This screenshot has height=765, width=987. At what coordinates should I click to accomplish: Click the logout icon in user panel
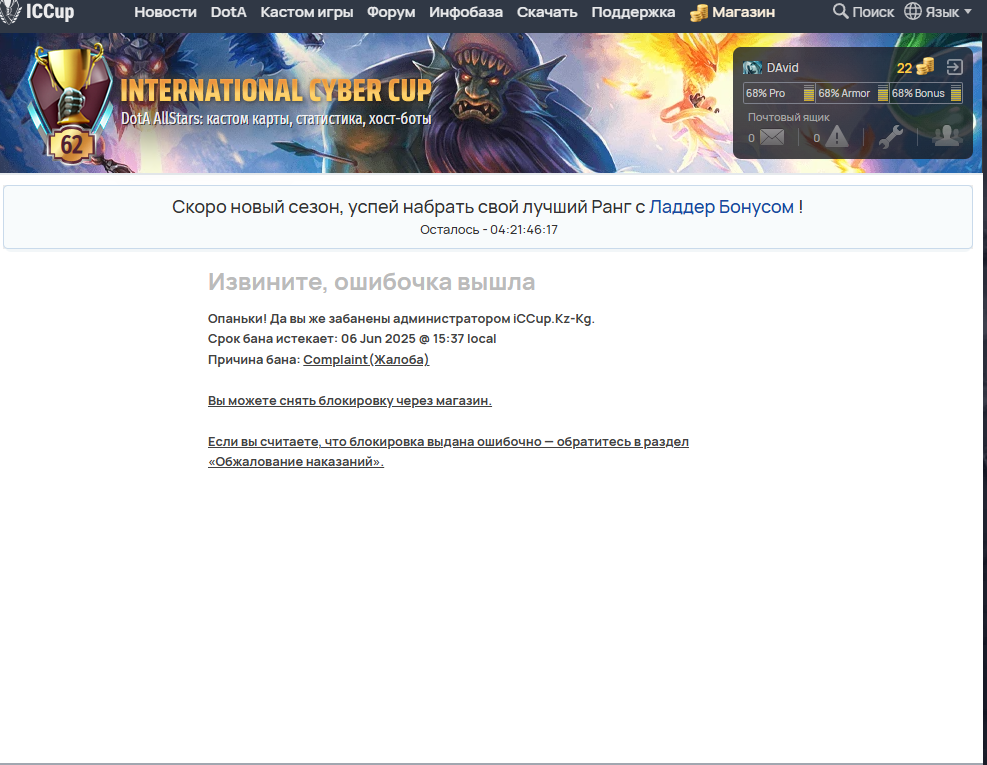954,67
